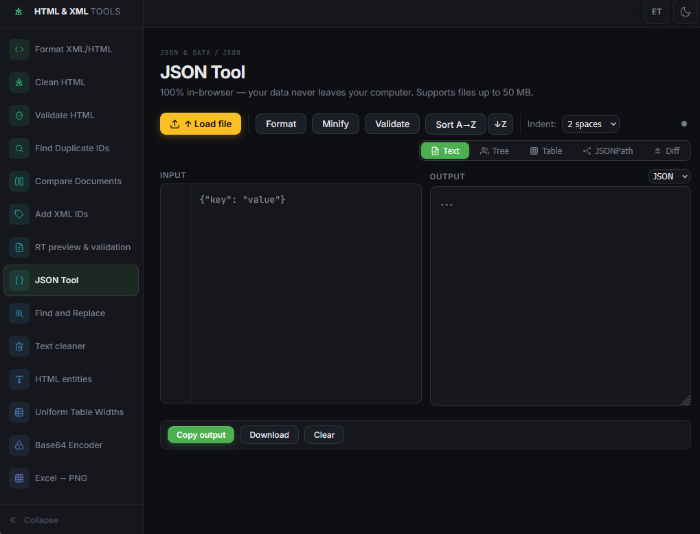Click the JSONPath tab branch icon

tap(587, 151)
